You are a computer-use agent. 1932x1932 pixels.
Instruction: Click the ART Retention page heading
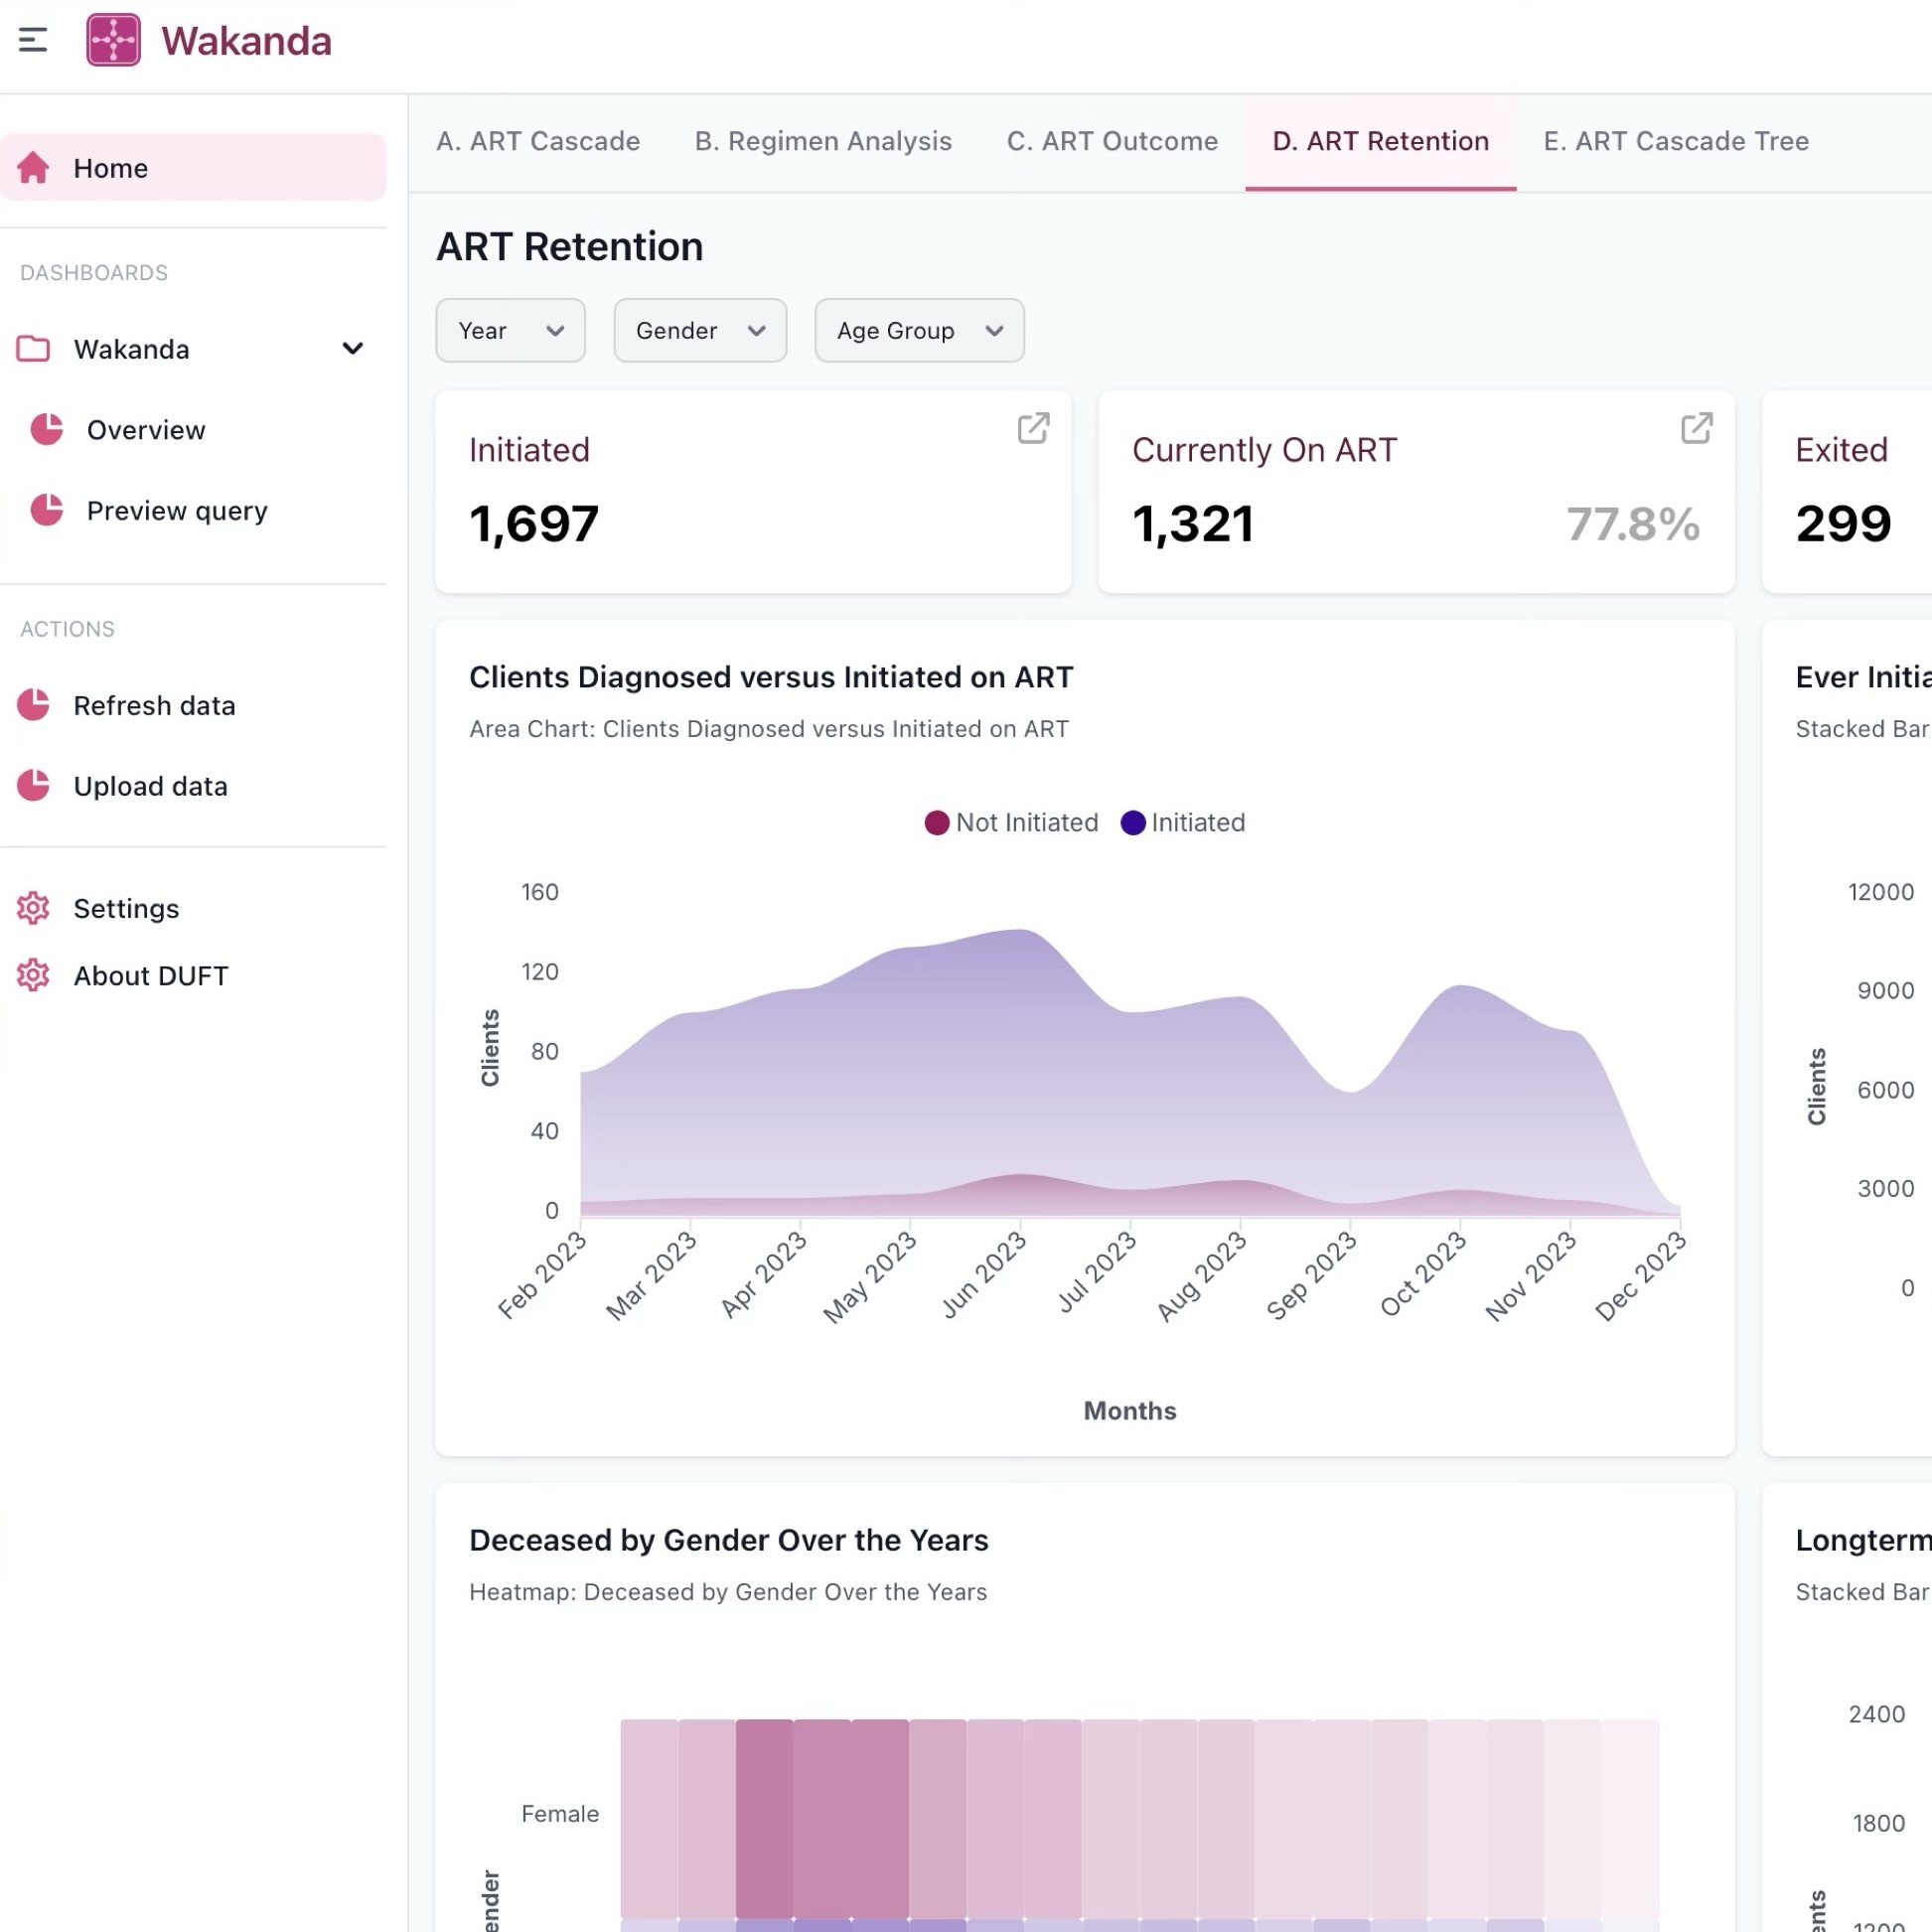tap(570, 246)
